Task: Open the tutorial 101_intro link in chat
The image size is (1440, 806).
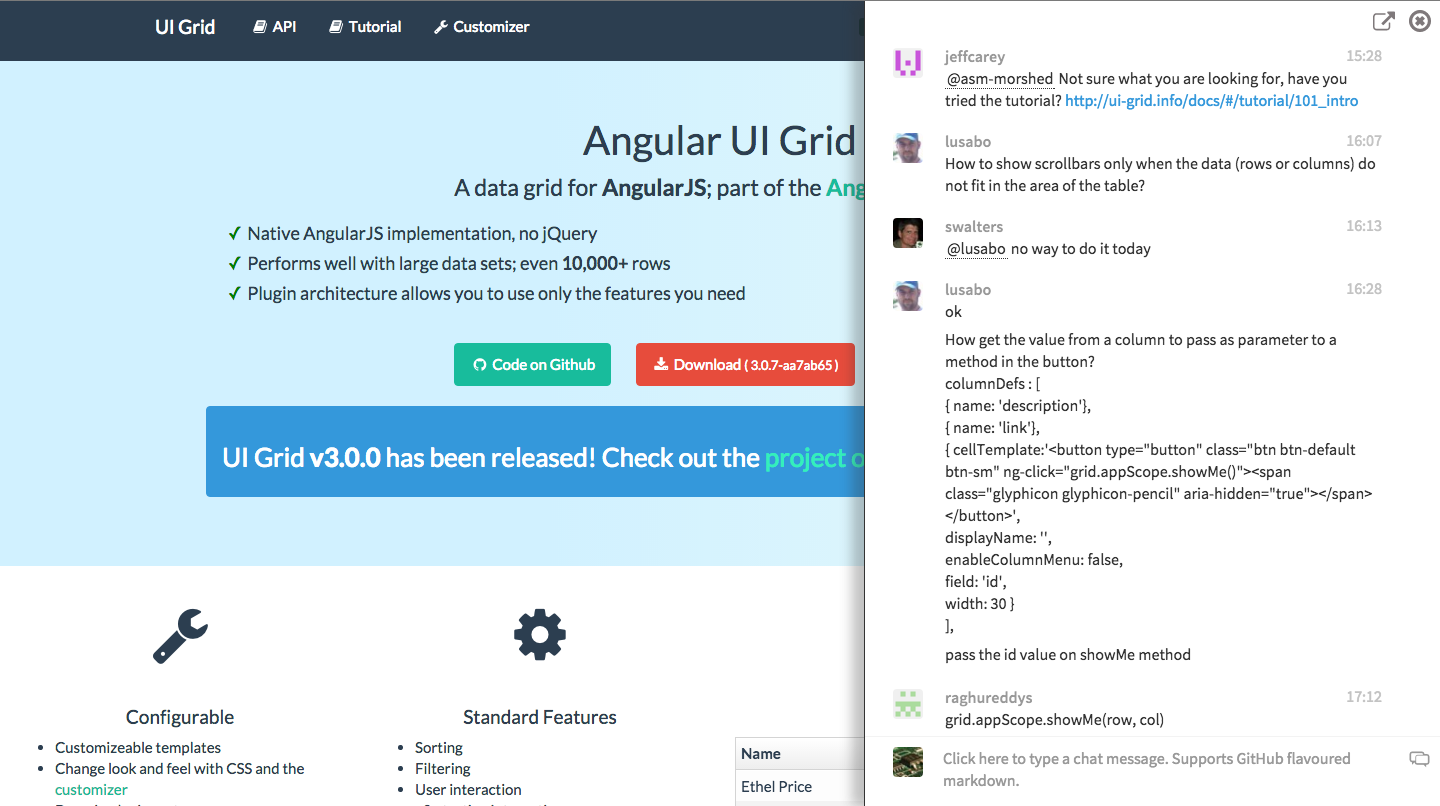Action: click(x=1211, y=100)
